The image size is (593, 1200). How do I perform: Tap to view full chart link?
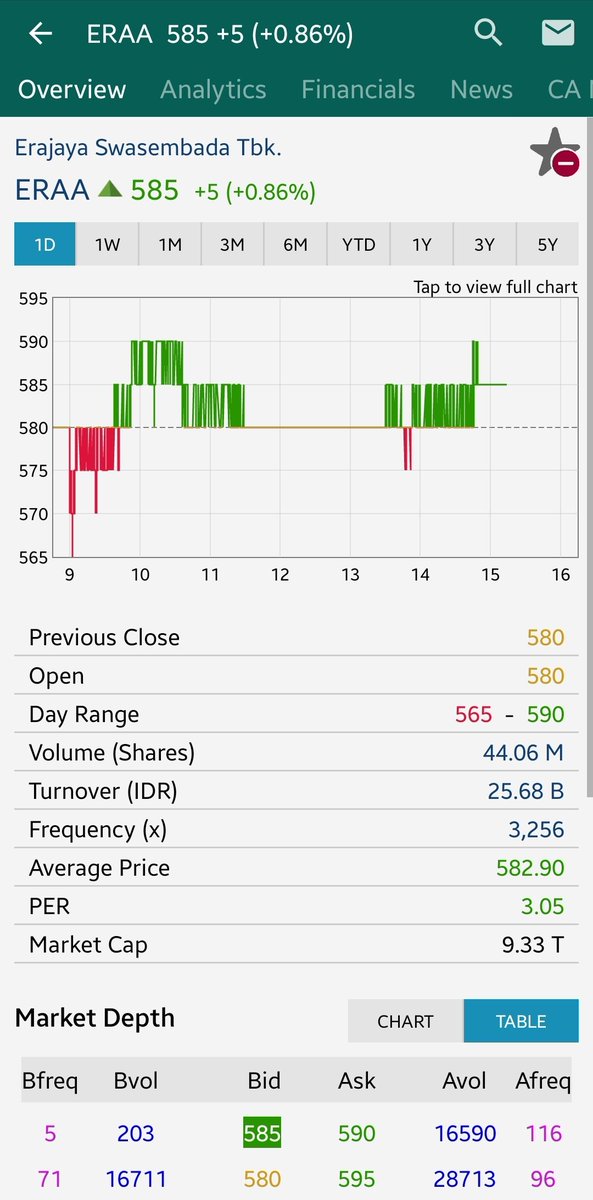[x=495, y=287]
